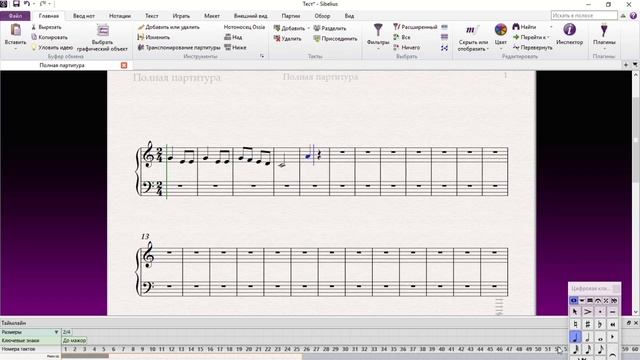Click the timeline horizontal scrollbar thumb

(x=85, y=356)
